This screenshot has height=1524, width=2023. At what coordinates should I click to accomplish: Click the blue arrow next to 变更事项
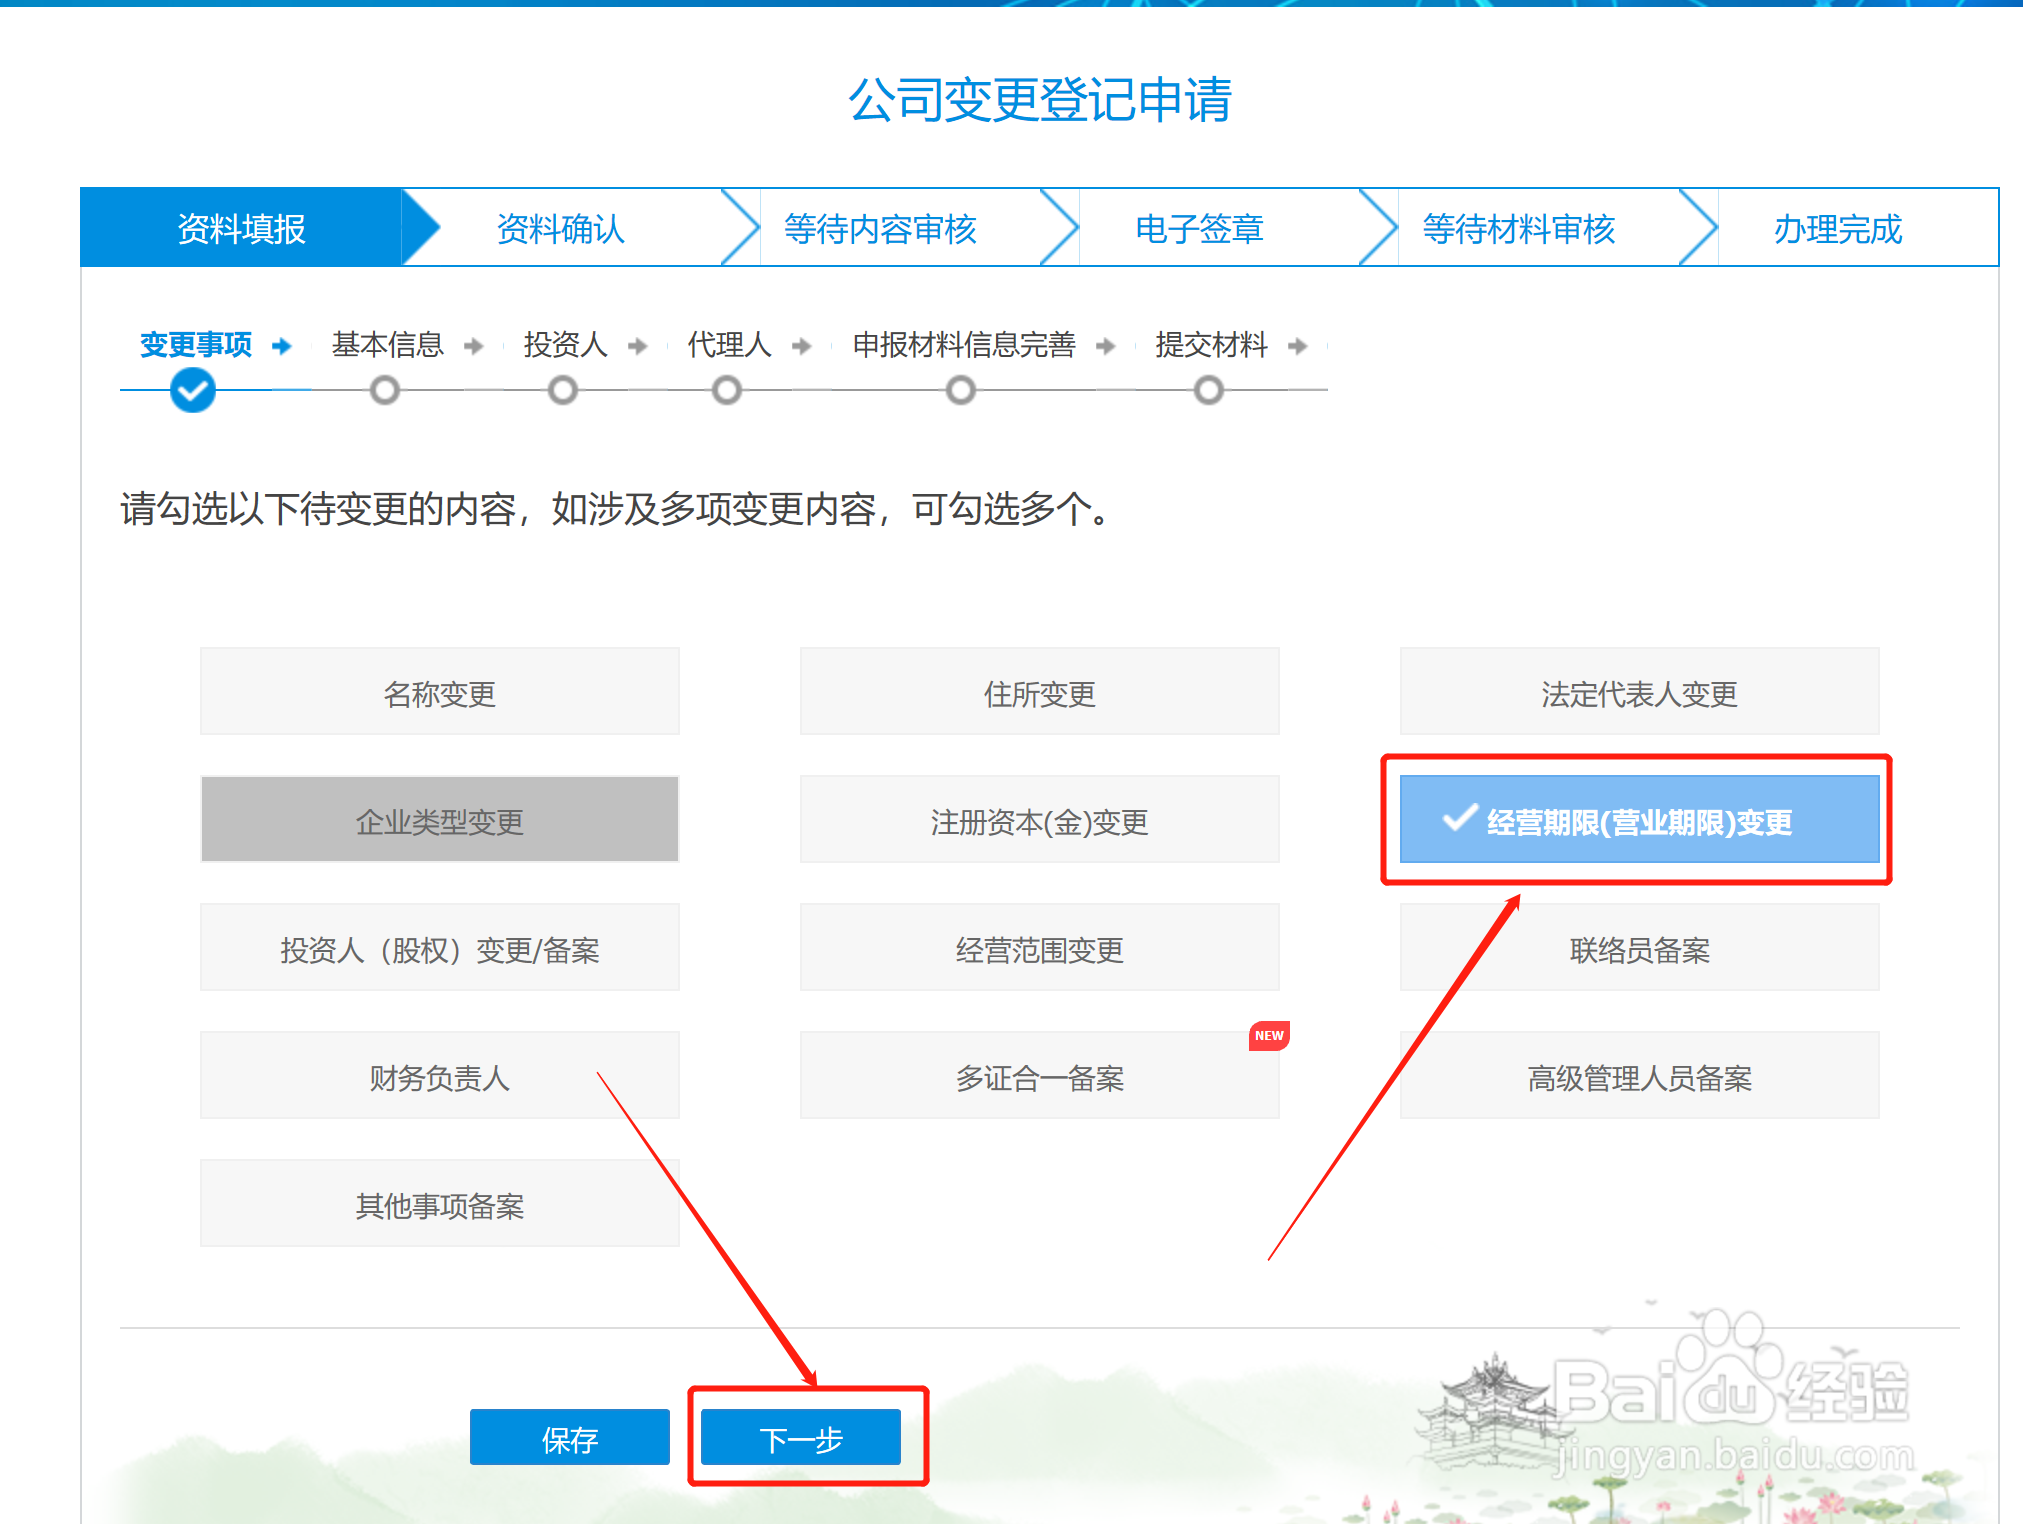[282, 346]
